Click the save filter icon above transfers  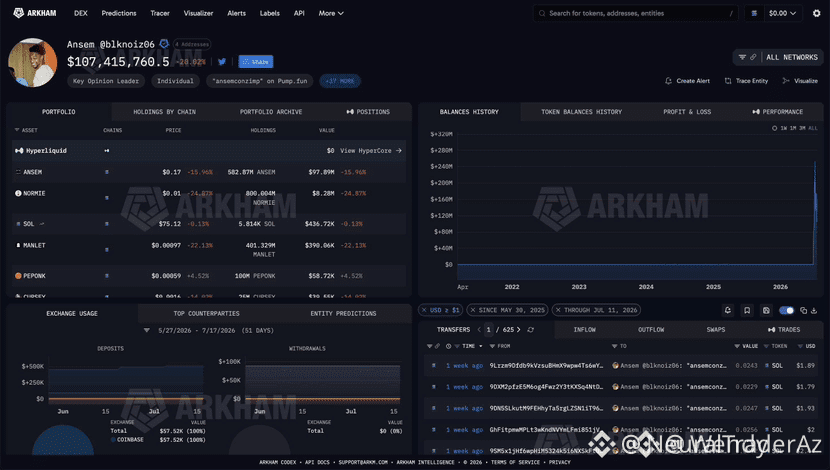[766, 310]
